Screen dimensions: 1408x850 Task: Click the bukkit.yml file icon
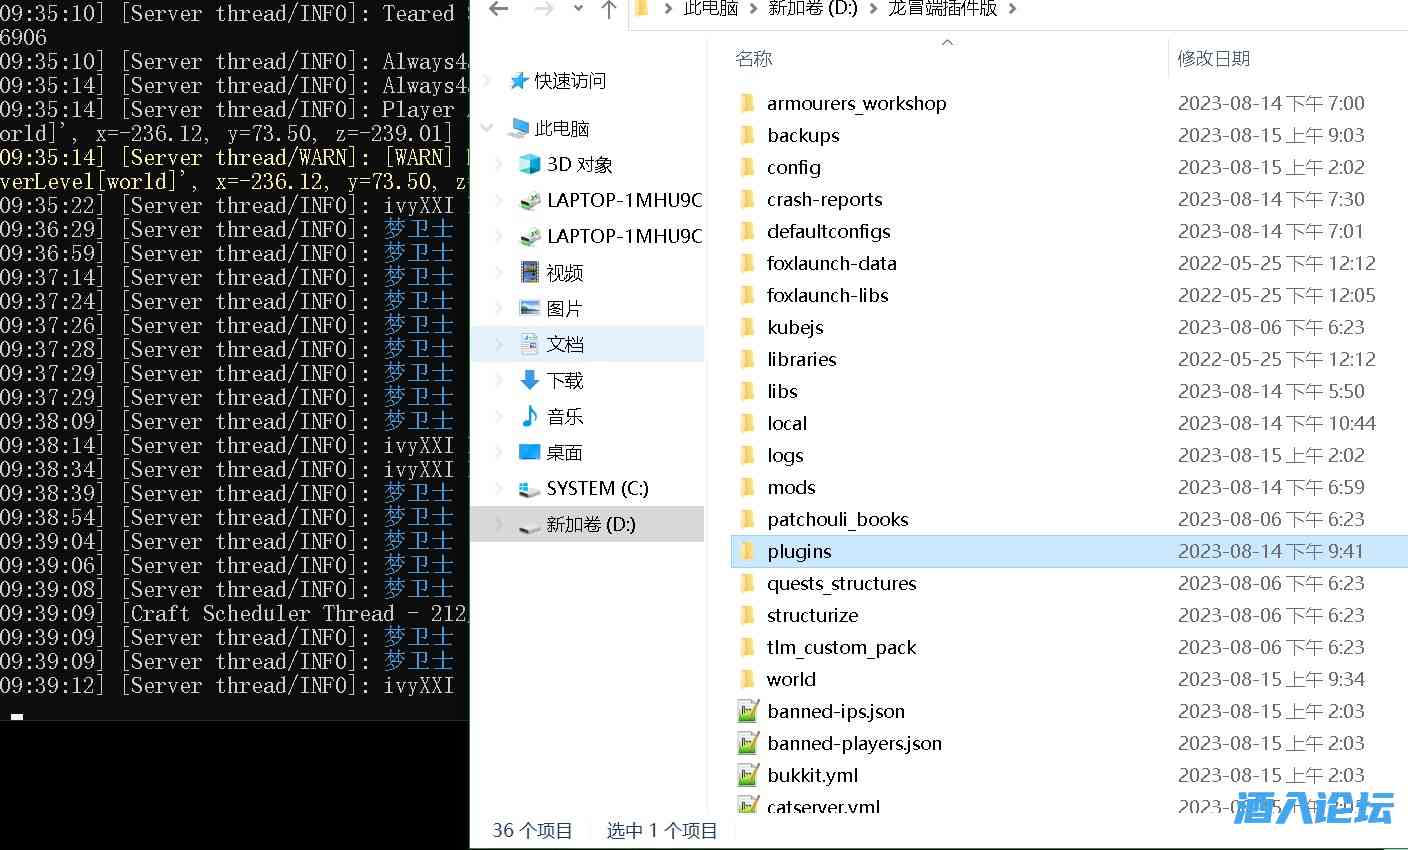click(x=748, y=775)
